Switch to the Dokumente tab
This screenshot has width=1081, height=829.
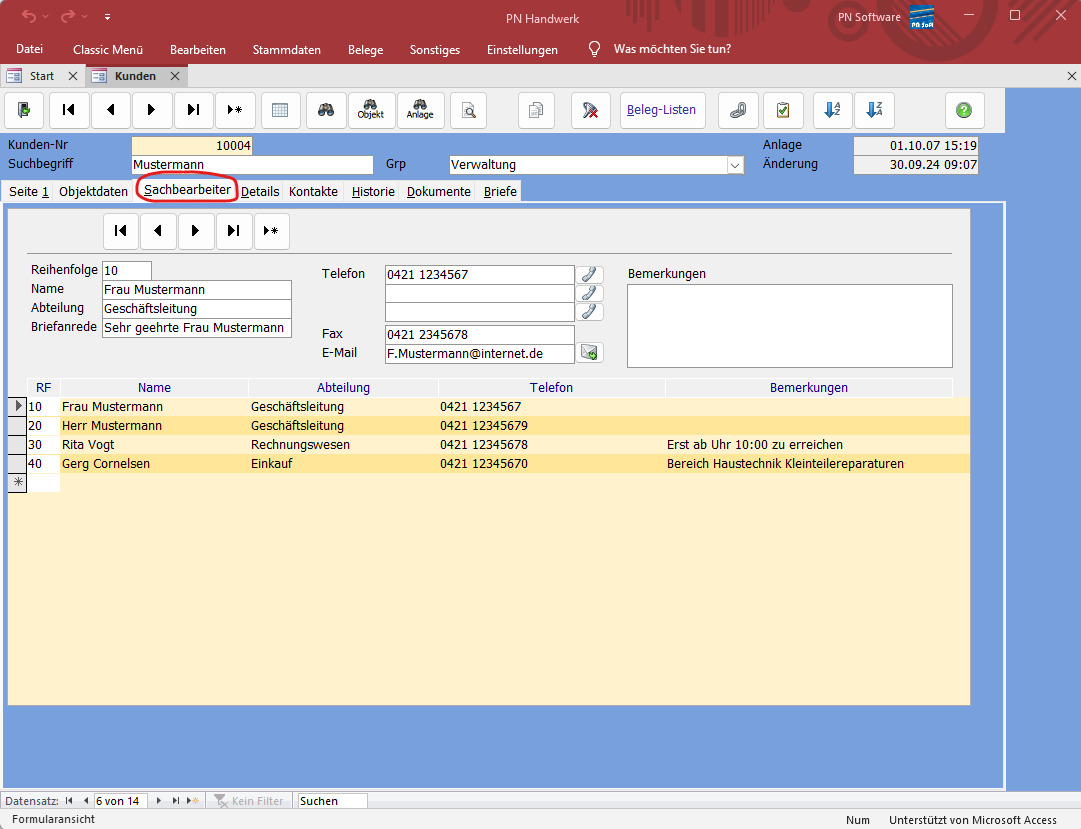(438, 192)
